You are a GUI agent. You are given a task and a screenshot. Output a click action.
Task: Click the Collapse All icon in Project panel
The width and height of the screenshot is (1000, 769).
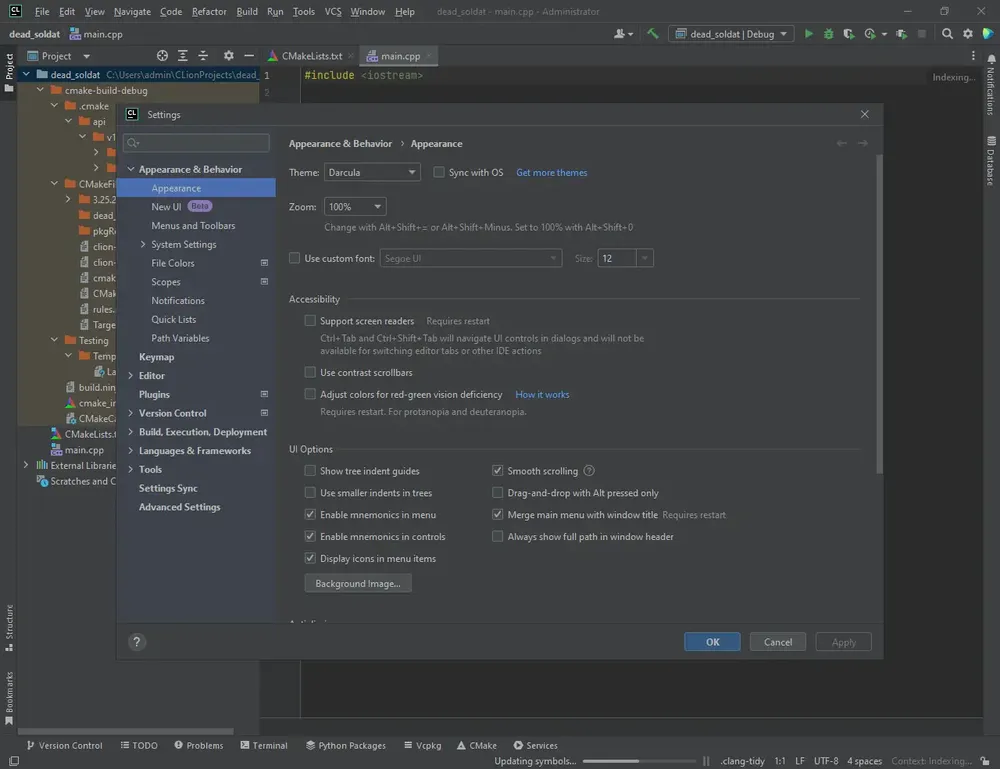coord(204,56)
